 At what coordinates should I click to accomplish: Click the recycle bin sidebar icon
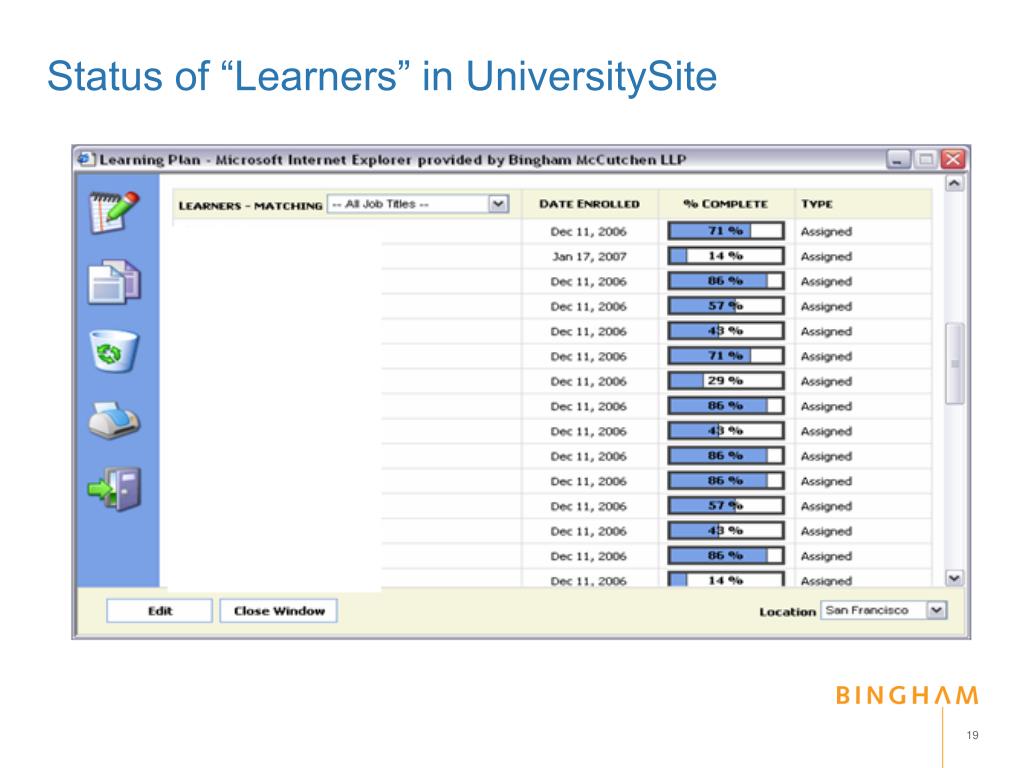coord(114,351)
